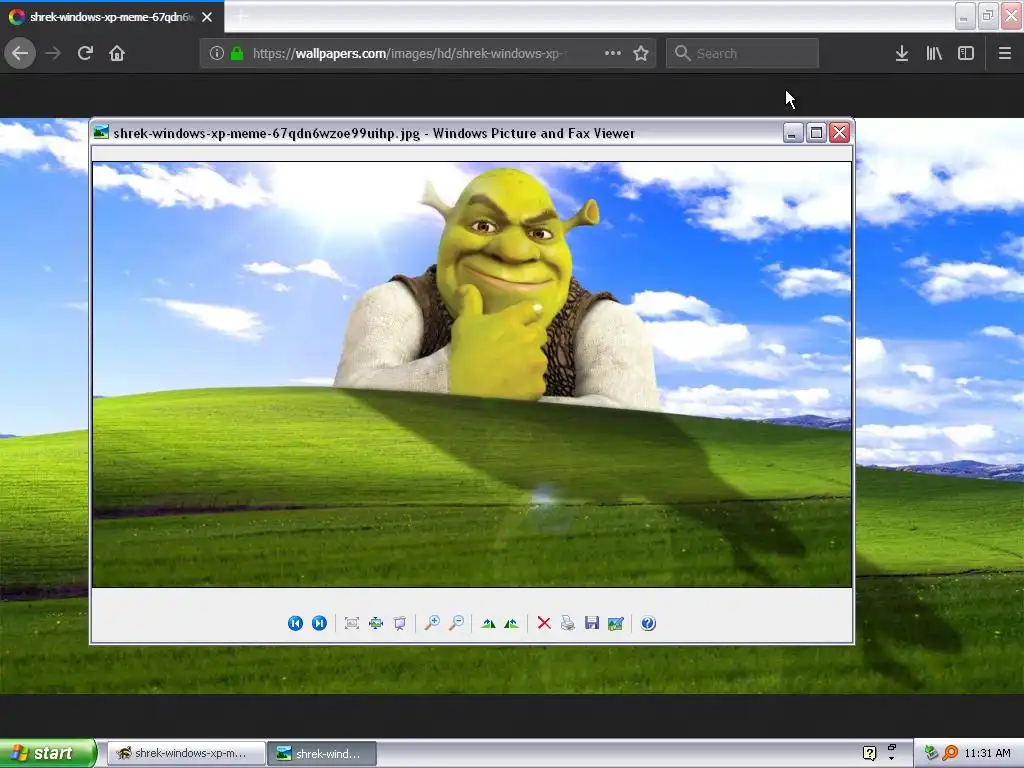The width and height of the screenshot is (1024, 768).
Task: Close the shrek-windows-xp-meme browser tab
Action: coord(207,17)
